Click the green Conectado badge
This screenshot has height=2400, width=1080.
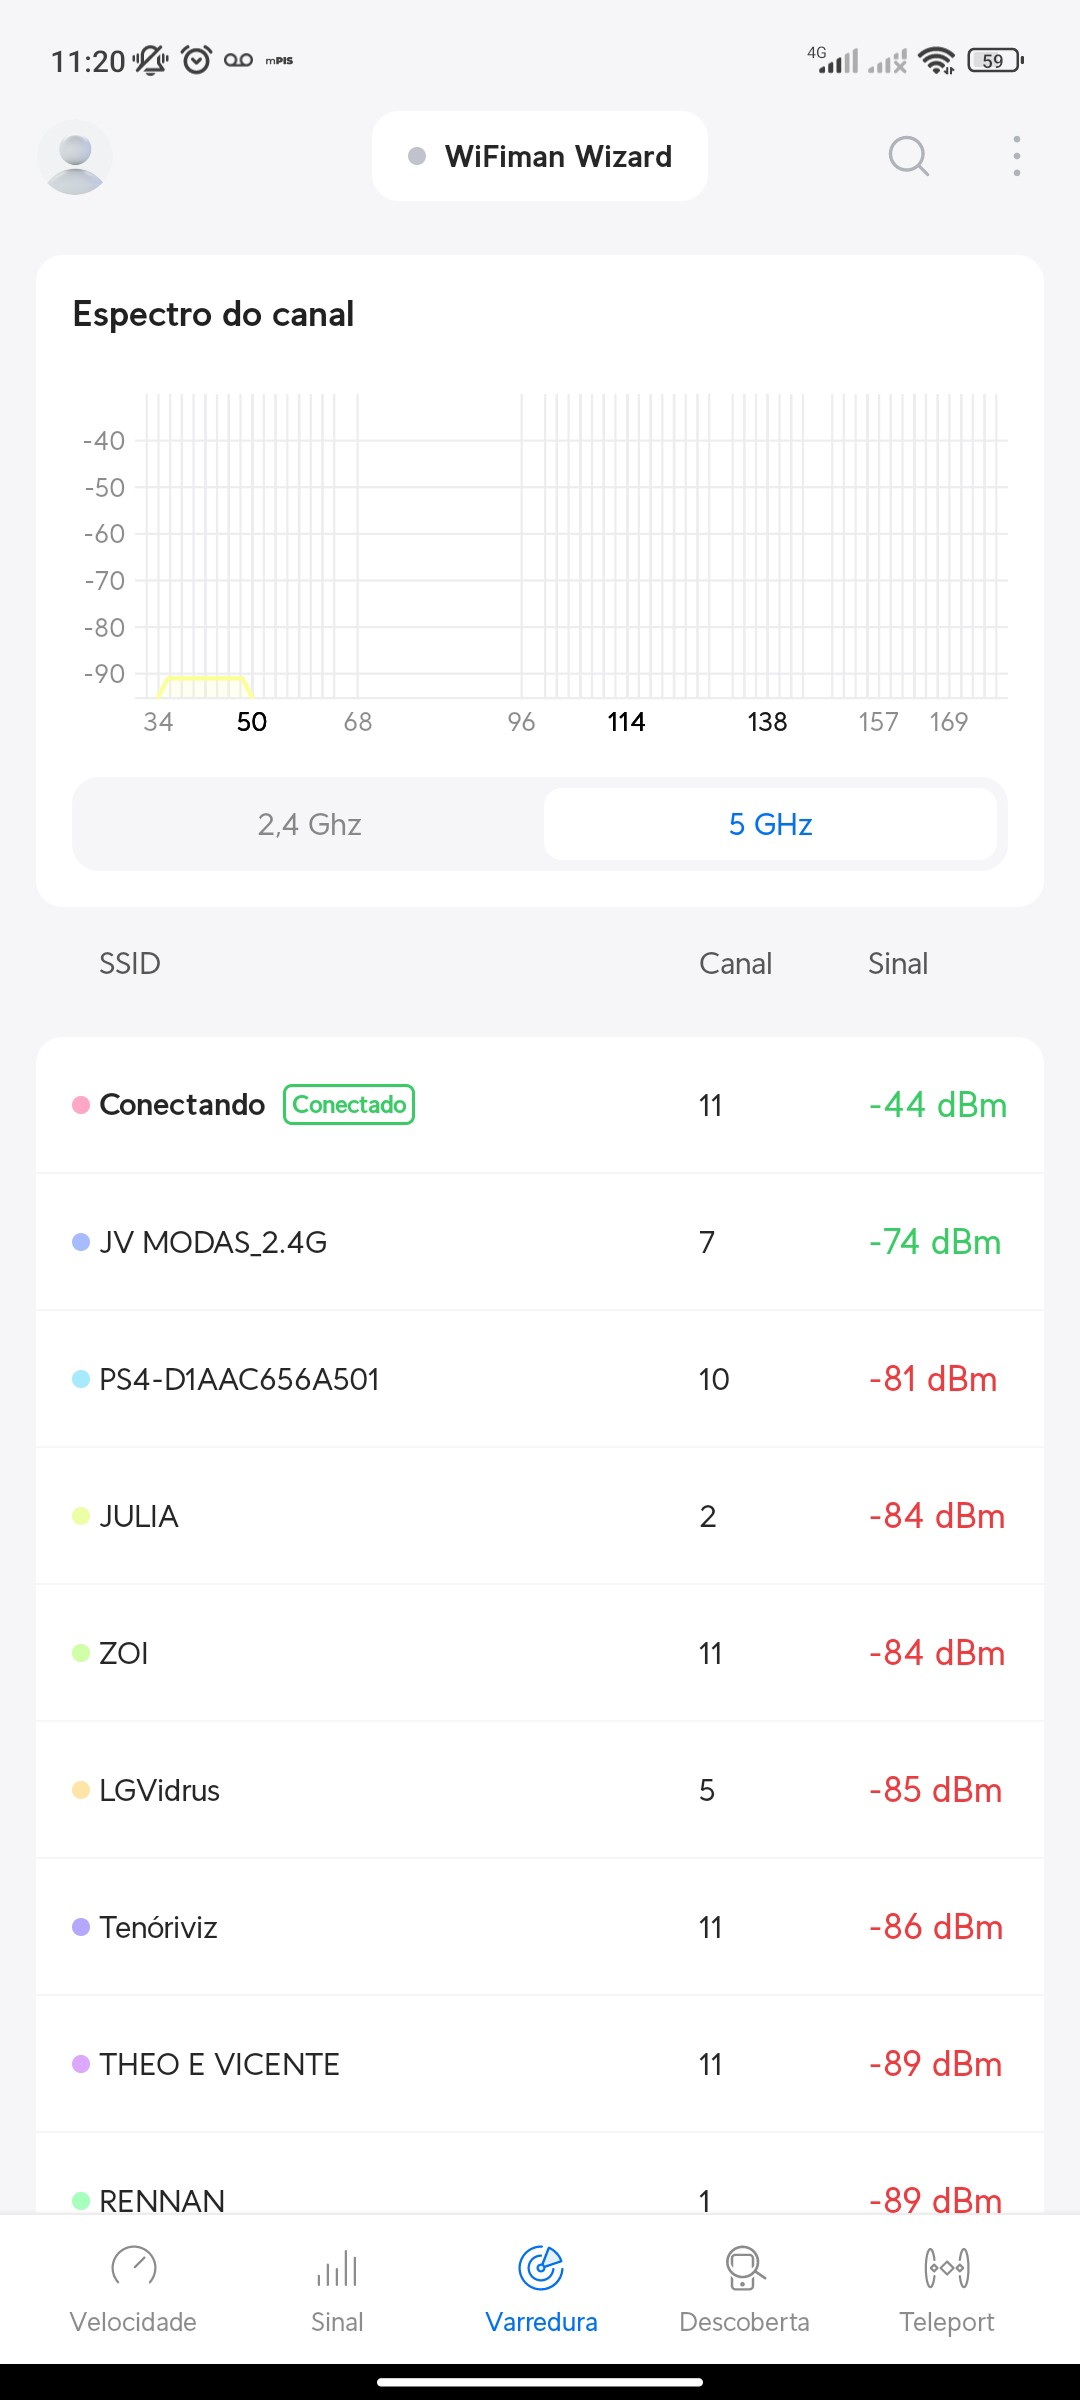tap(349, 1105)
